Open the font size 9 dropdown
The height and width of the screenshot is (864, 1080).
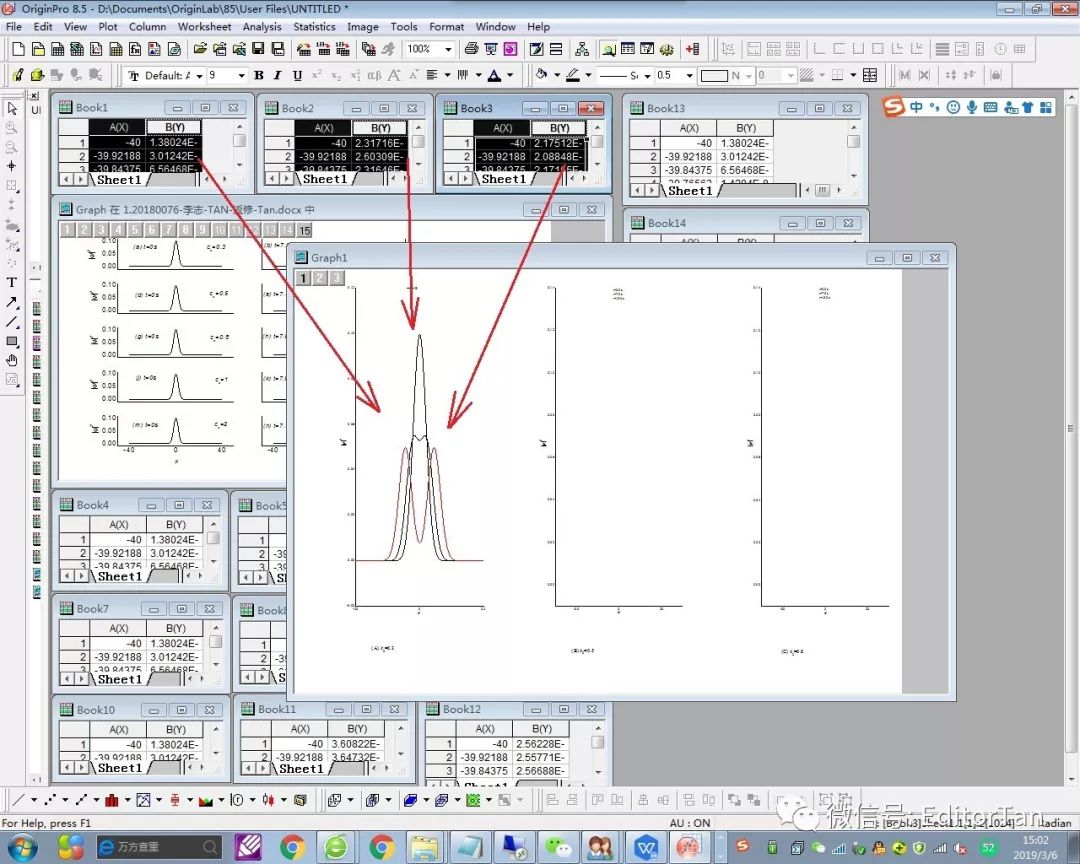click(227, 75)
